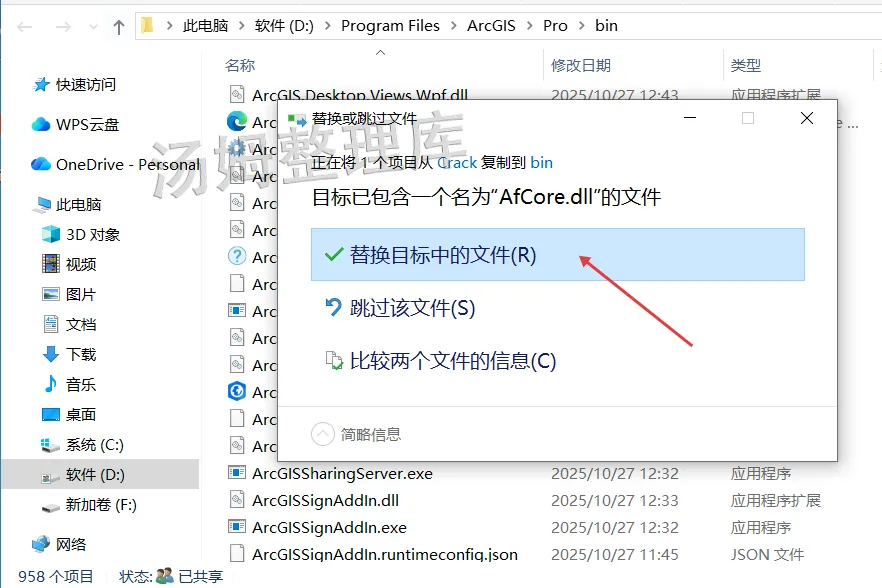Open the bin destination folder link
Viewport: 882px width, 588px height.
pos(541,163)
